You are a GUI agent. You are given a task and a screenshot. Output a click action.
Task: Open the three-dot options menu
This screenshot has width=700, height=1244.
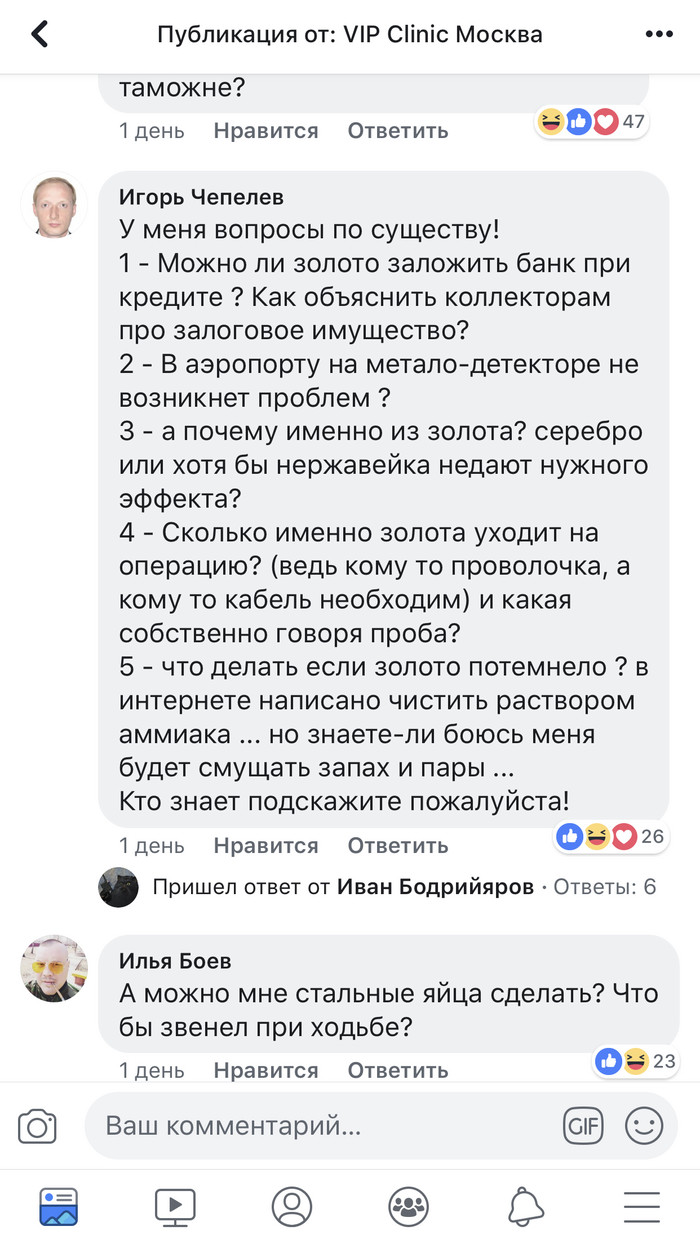click(x=659, y=35)
